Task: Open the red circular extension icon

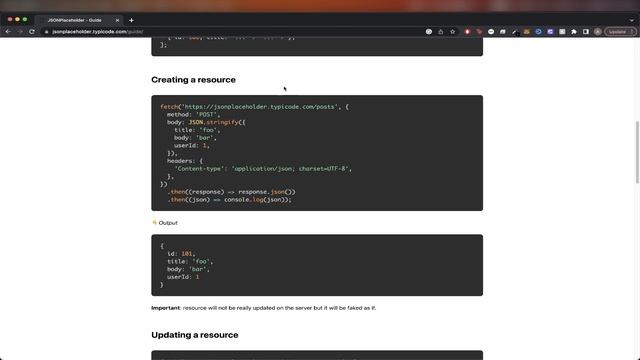Action: pos(467,31)
